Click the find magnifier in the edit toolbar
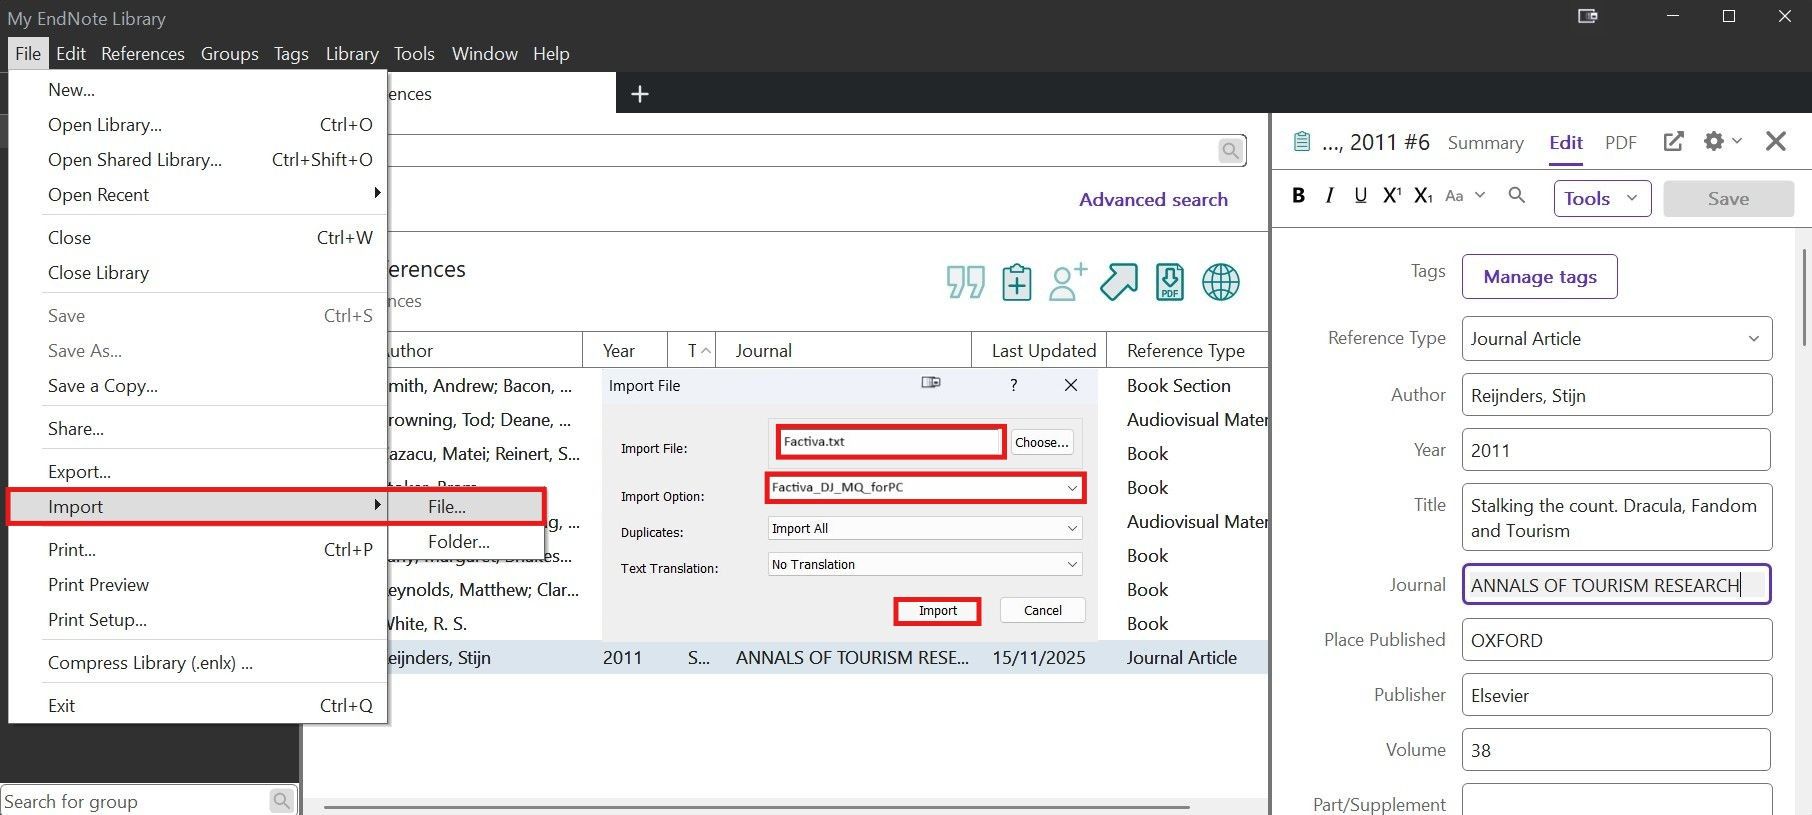 click(1516, 196)
